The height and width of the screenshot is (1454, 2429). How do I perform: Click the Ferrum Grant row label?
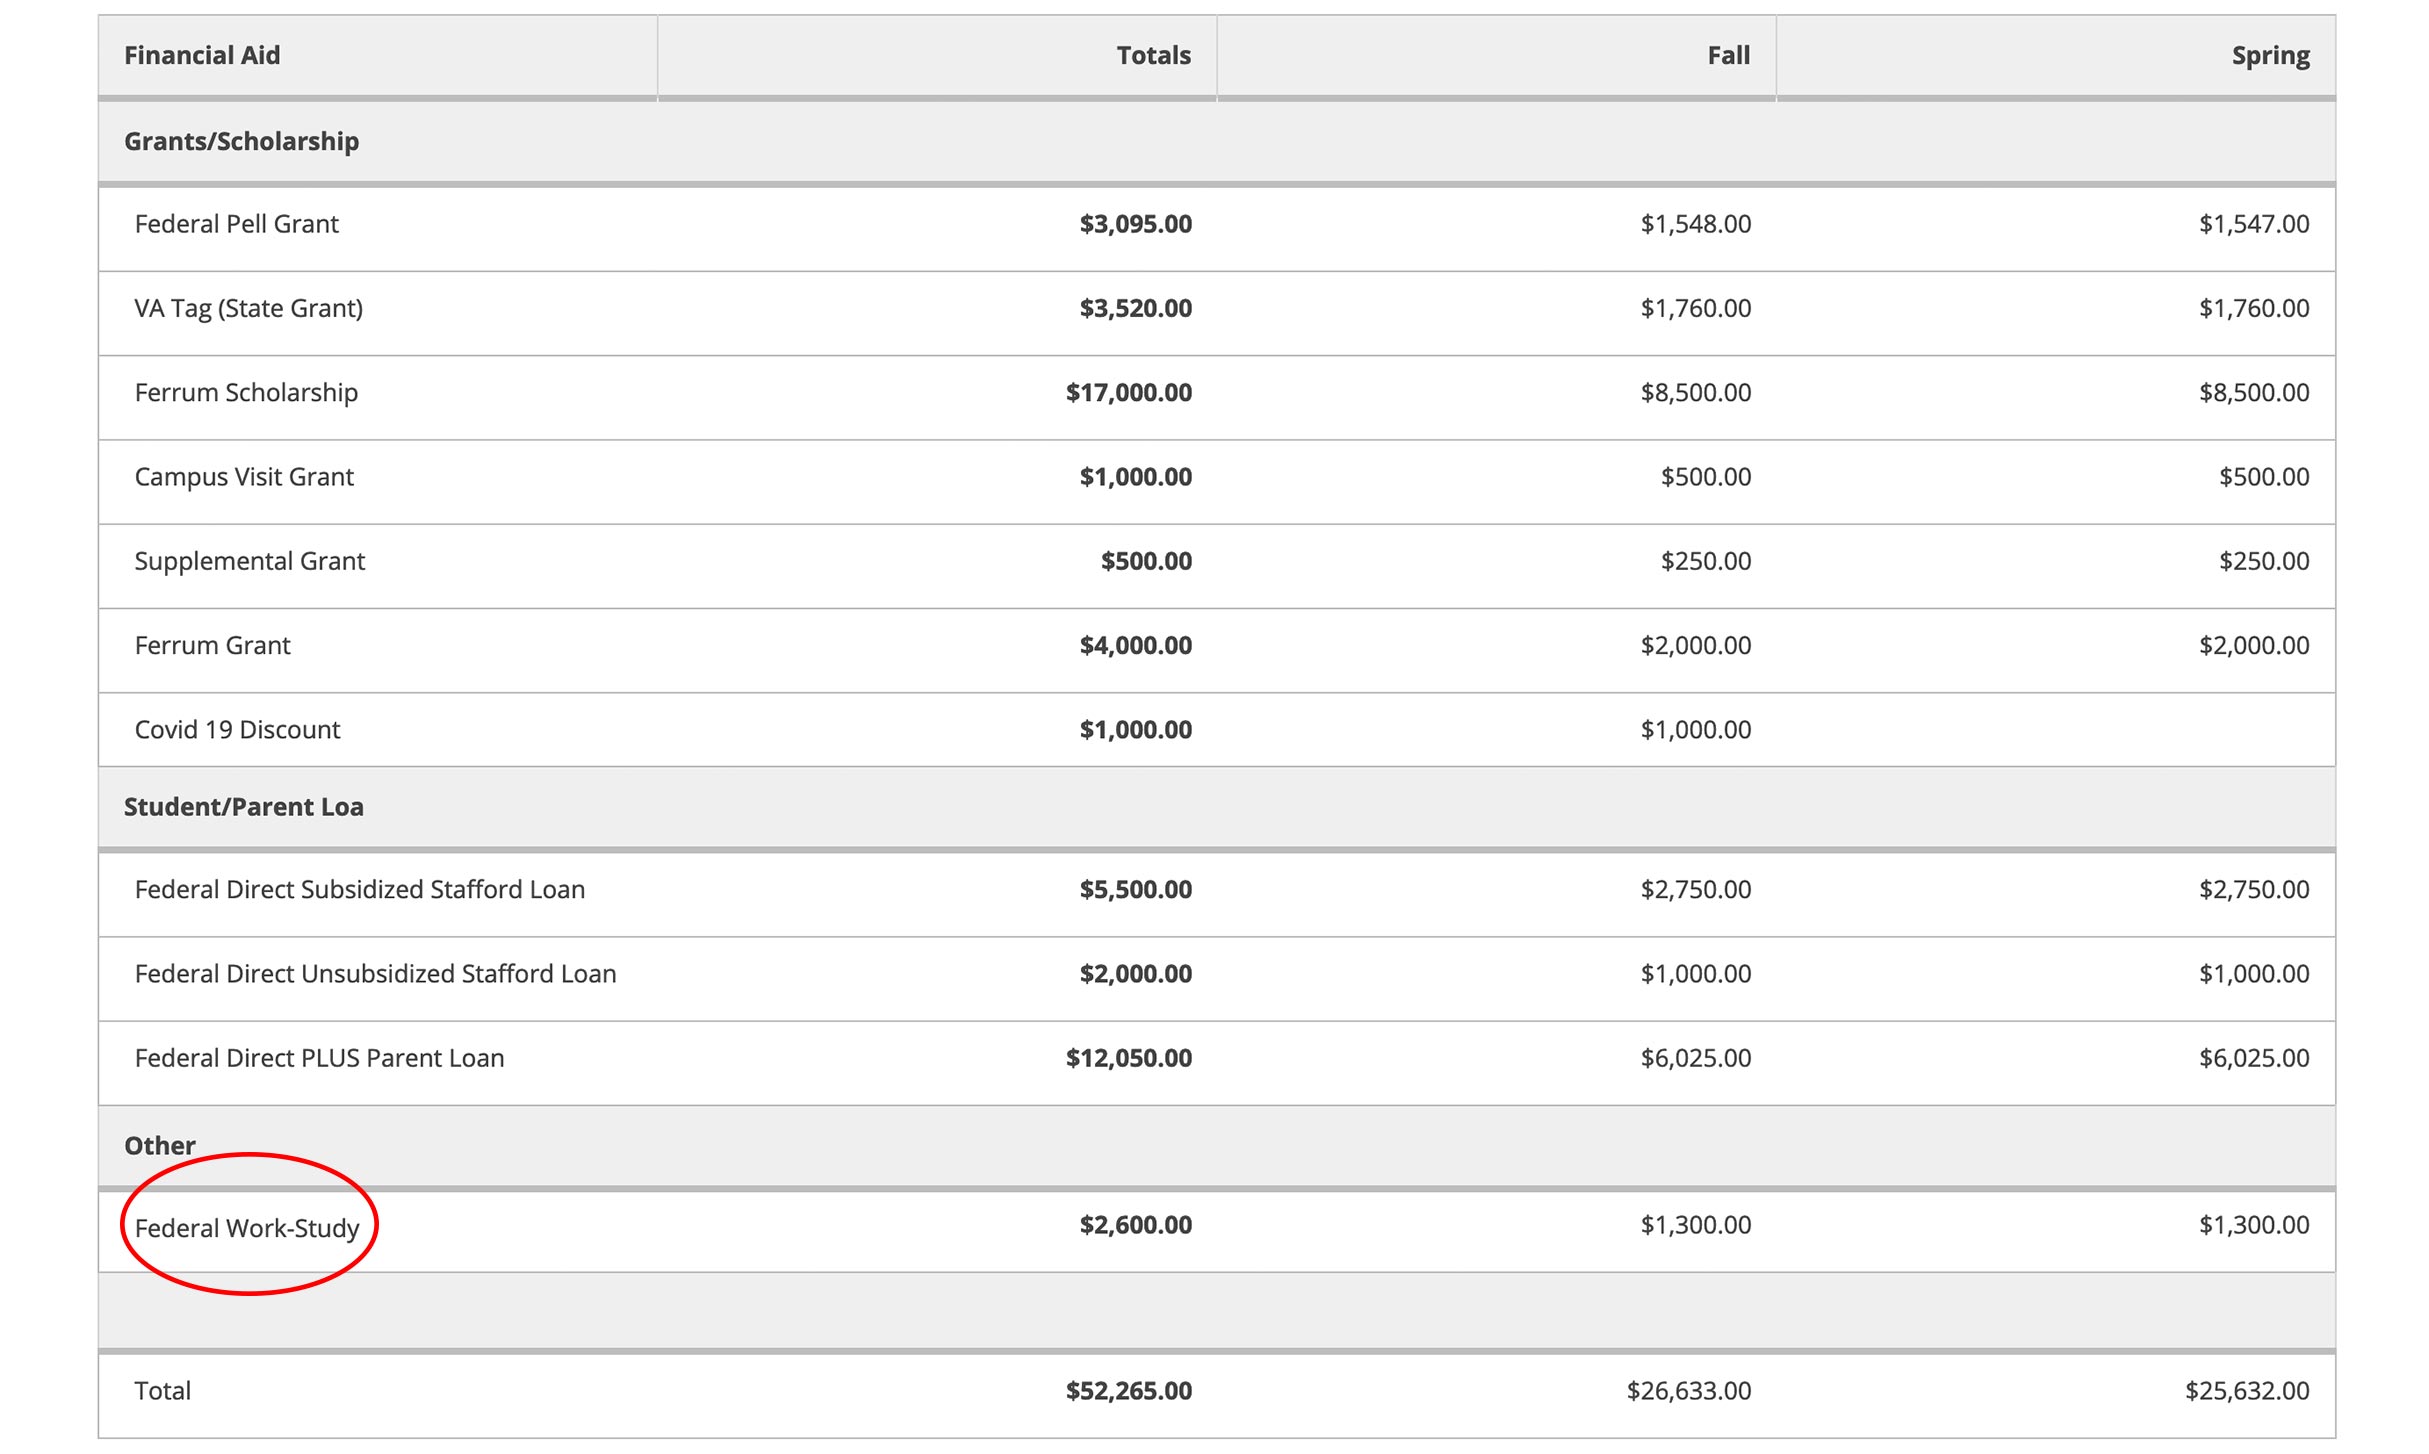pos(212,646)
